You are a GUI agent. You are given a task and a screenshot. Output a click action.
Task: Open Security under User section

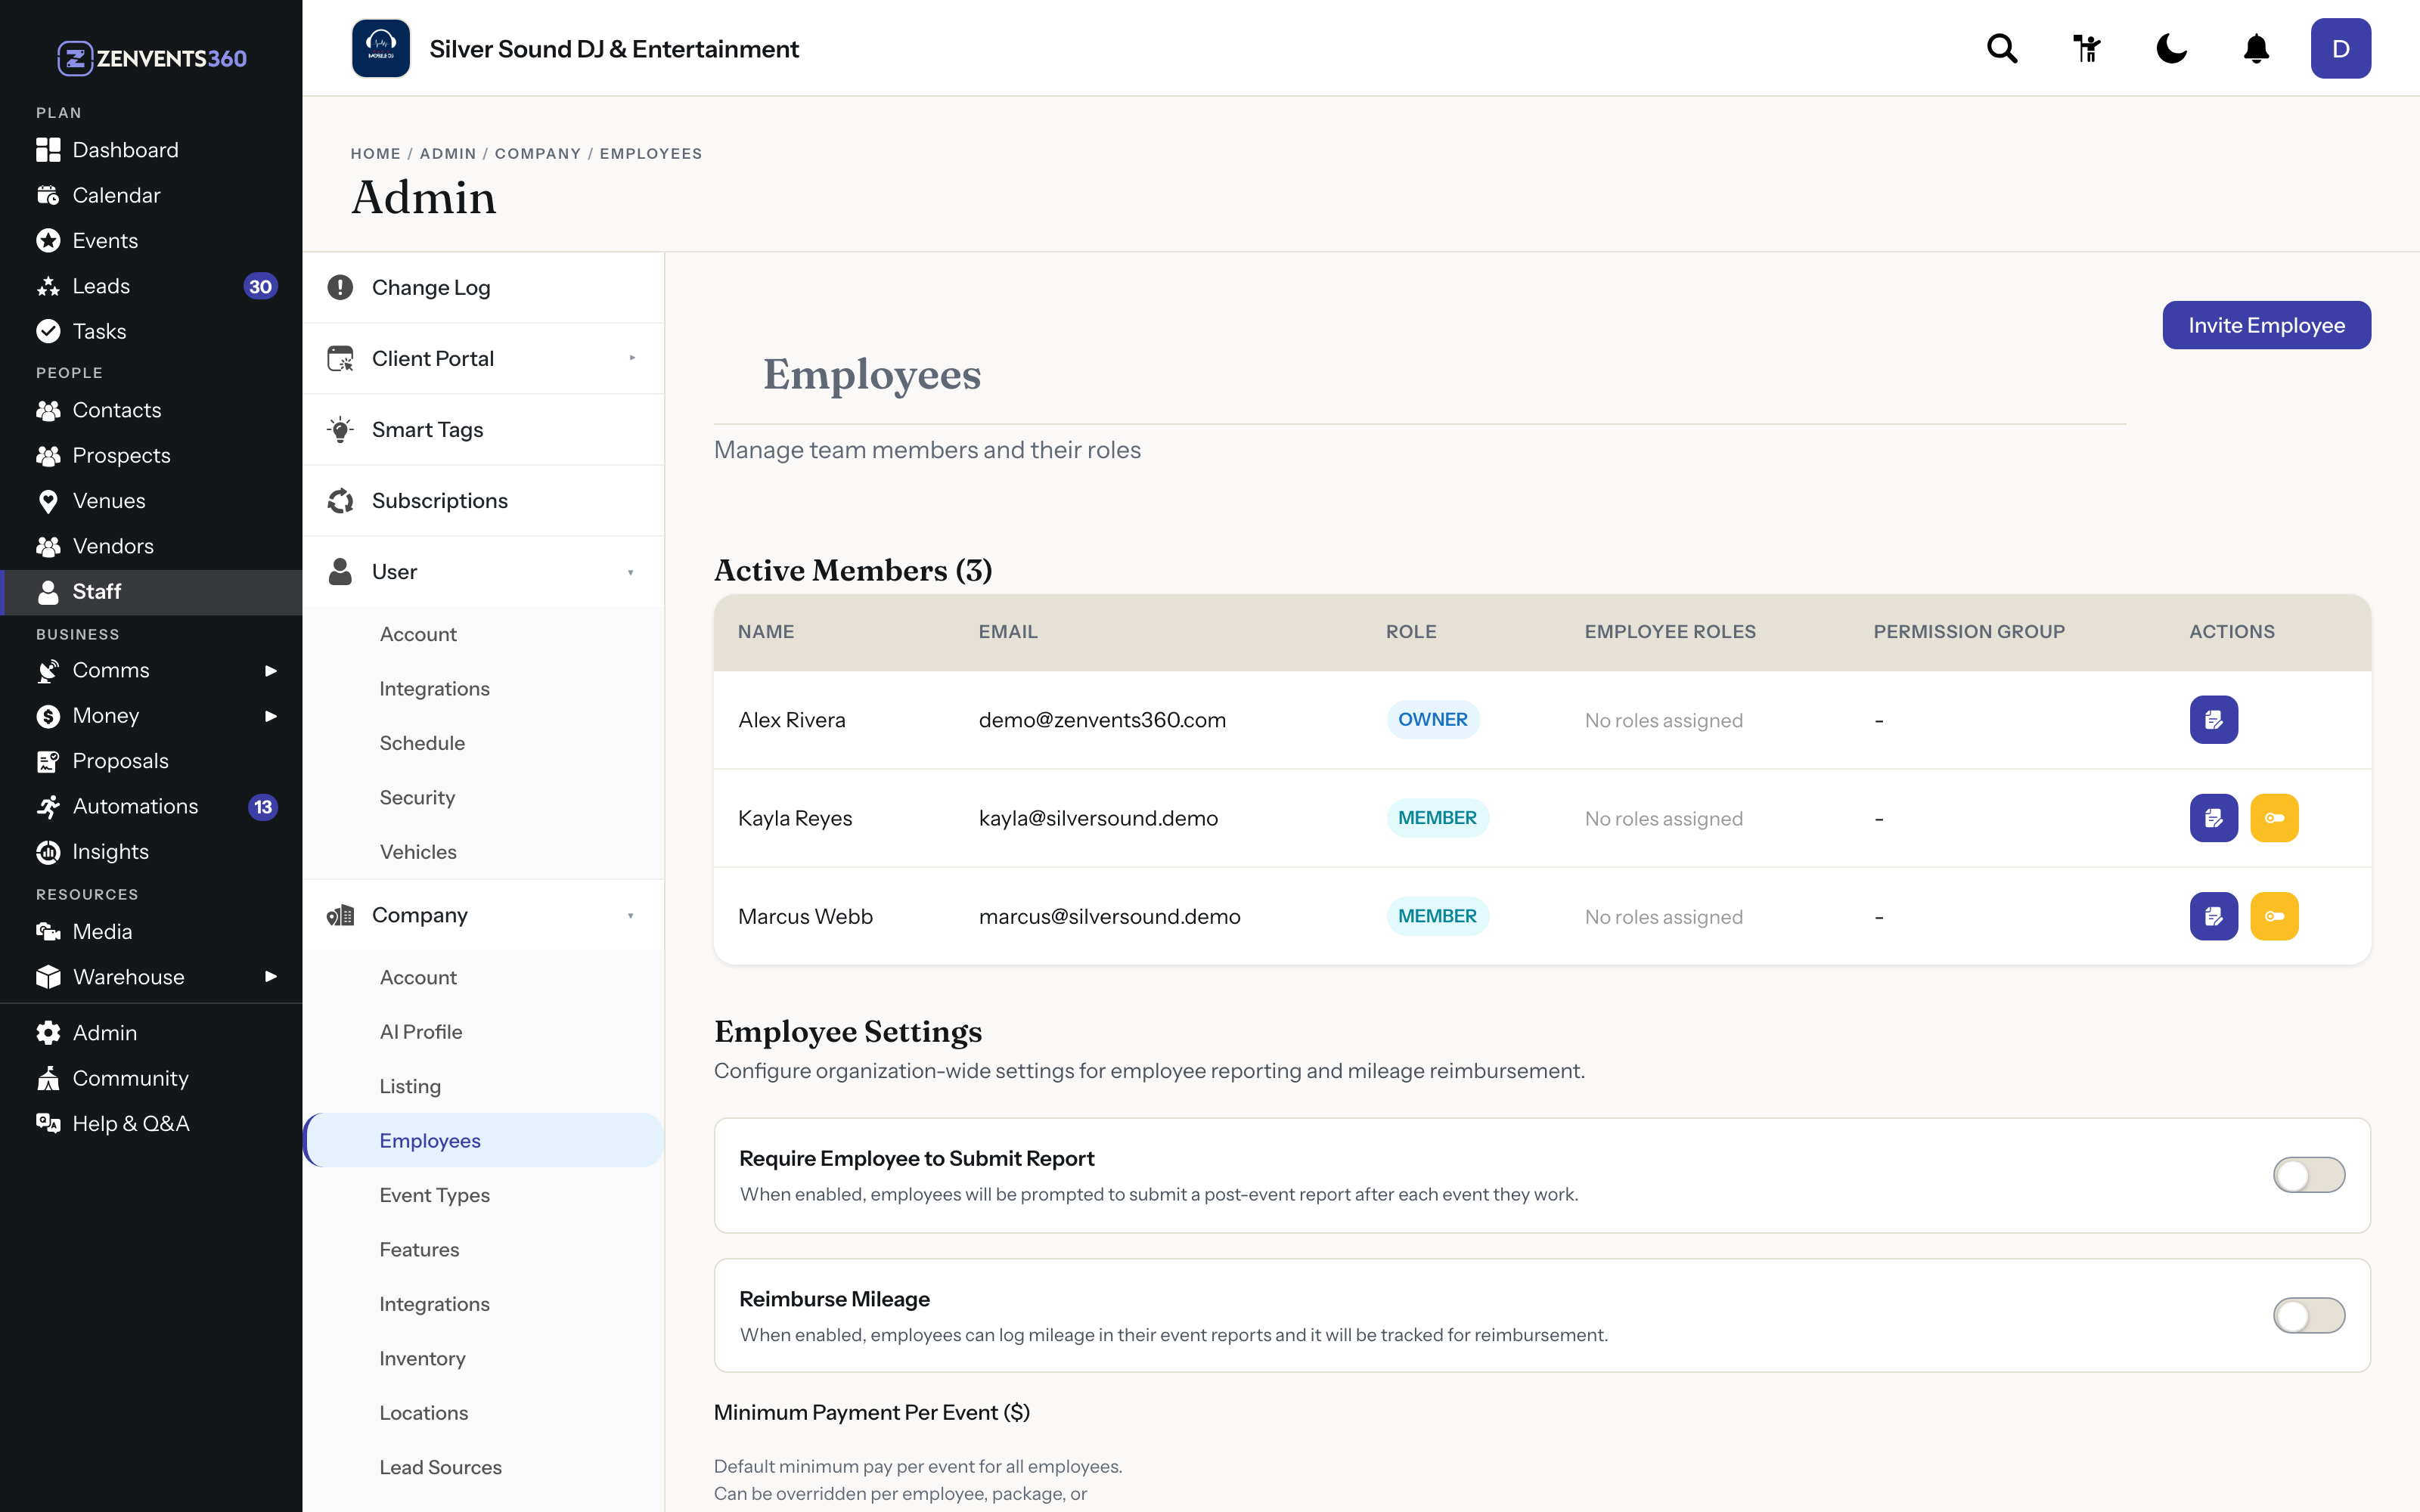(483, 797)
